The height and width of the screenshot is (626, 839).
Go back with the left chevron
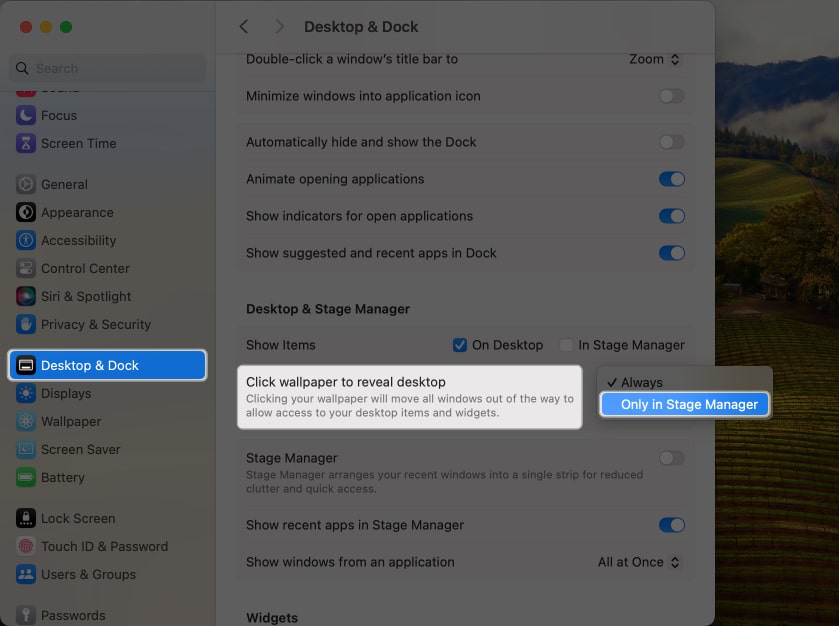point(244,26)
